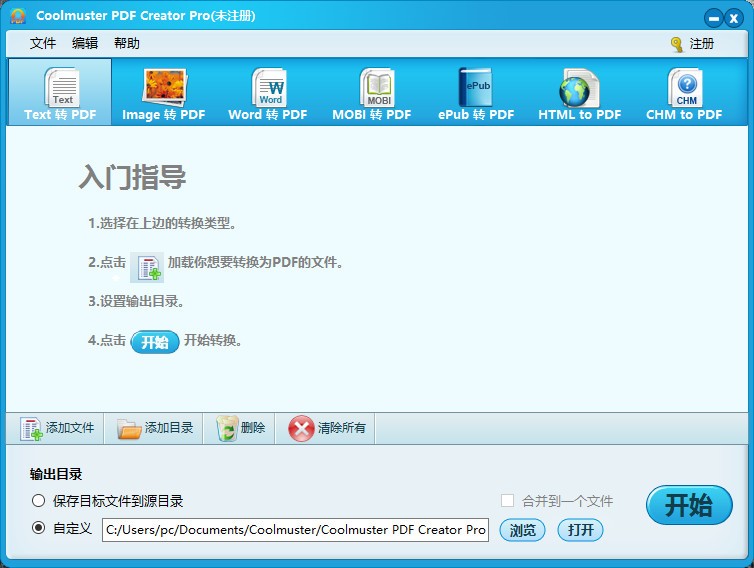The height and width of the screenshot is (568, 754).
Task: Click 浏览 to browse output folder
Action: click(x=522, y=530)
